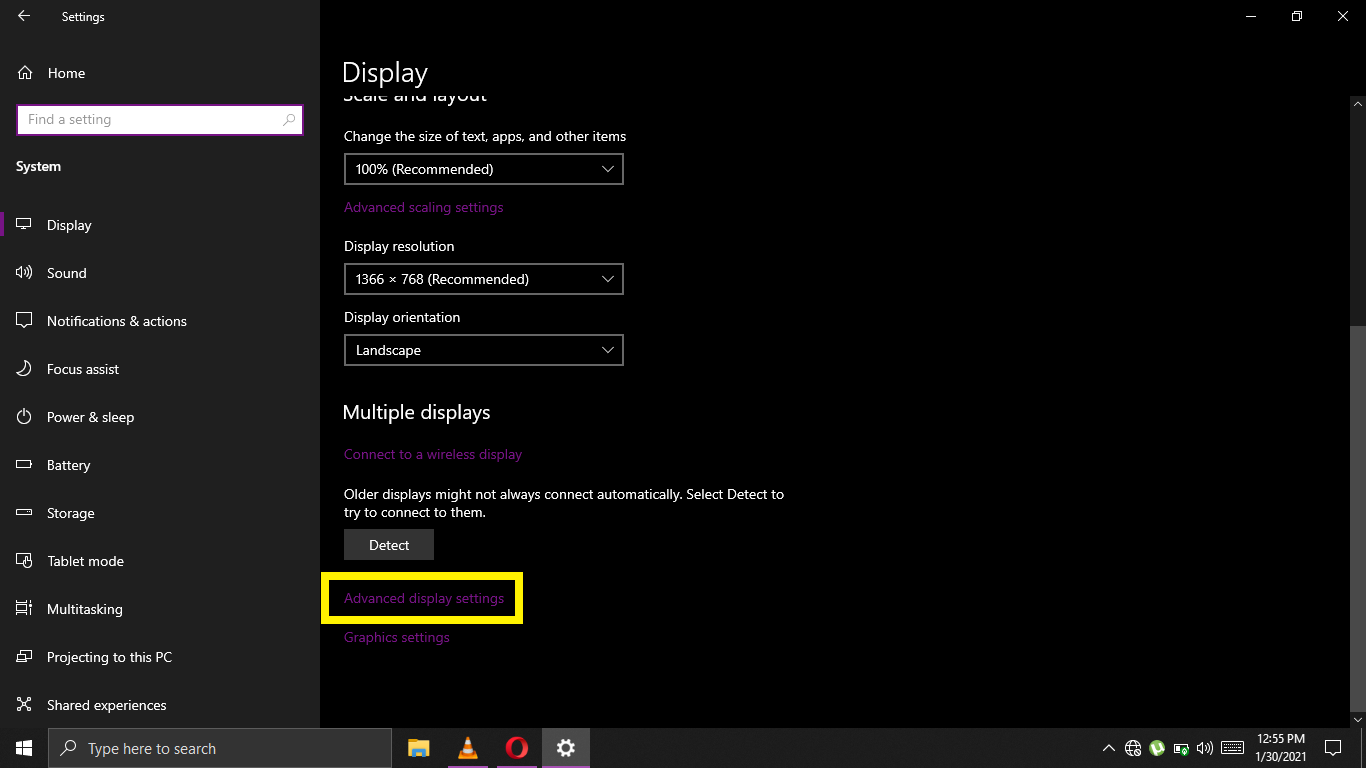1366x768 pixels.
Task: Open Notifications & actions settings
Action: point(116,320)
